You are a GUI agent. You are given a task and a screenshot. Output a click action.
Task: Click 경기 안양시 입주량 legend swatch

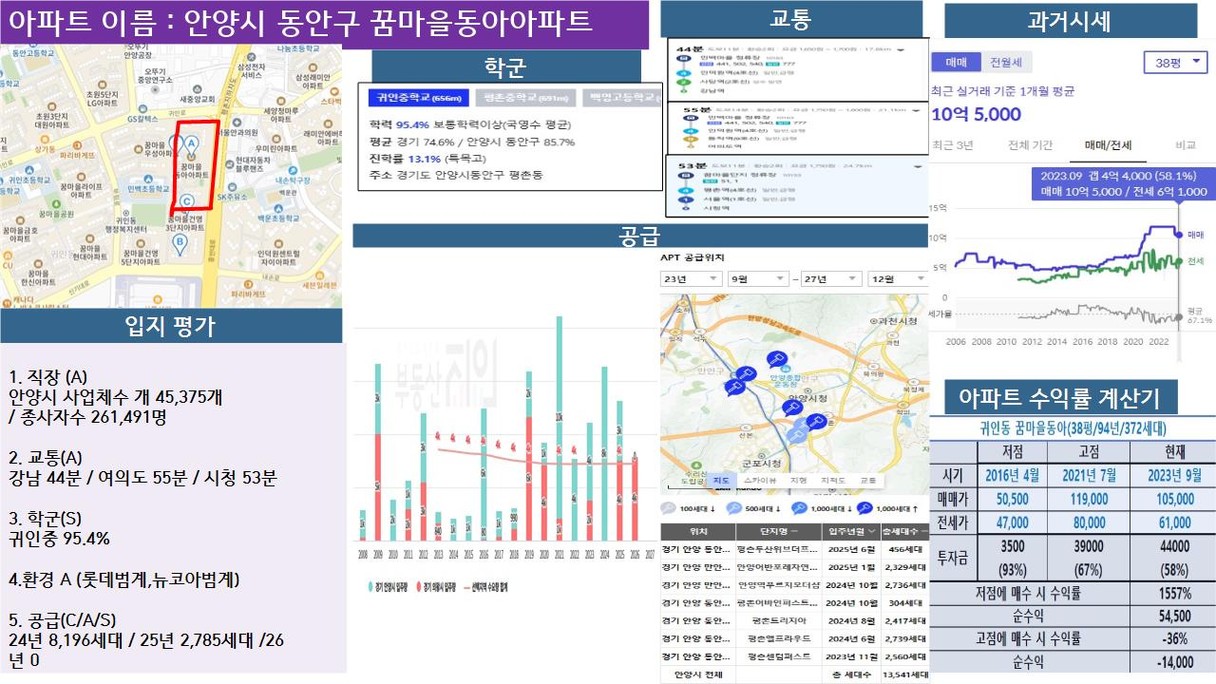coord(372,587)
